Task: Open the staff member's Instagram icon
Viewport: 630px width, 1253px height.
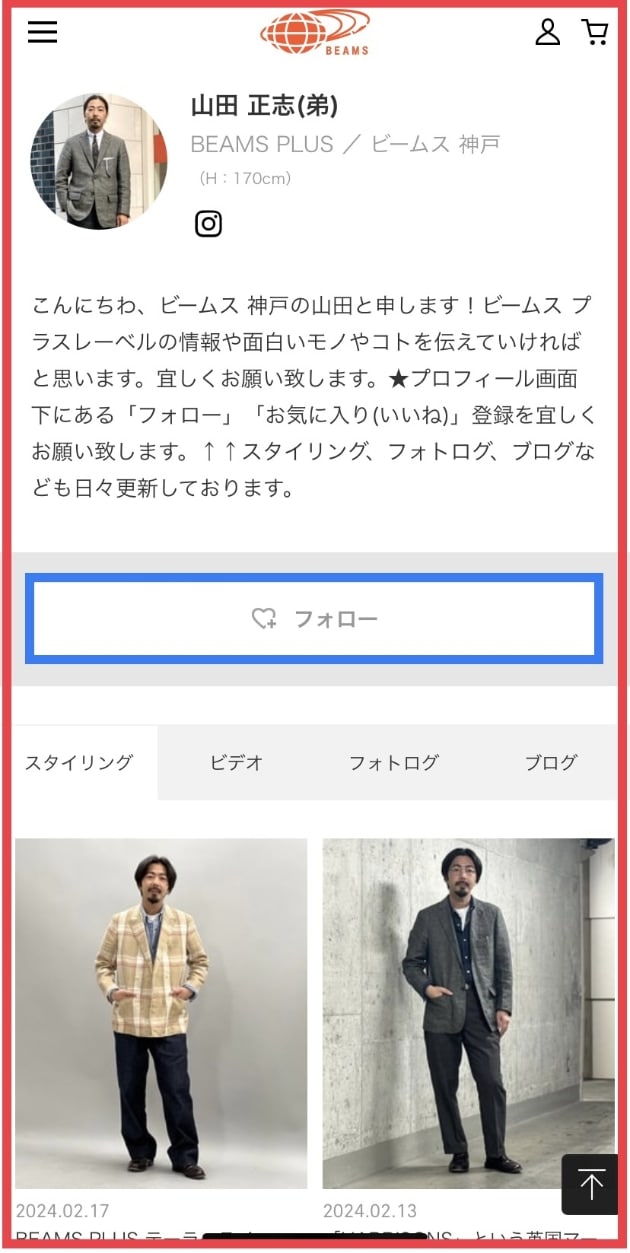Action: coord(208,223)
